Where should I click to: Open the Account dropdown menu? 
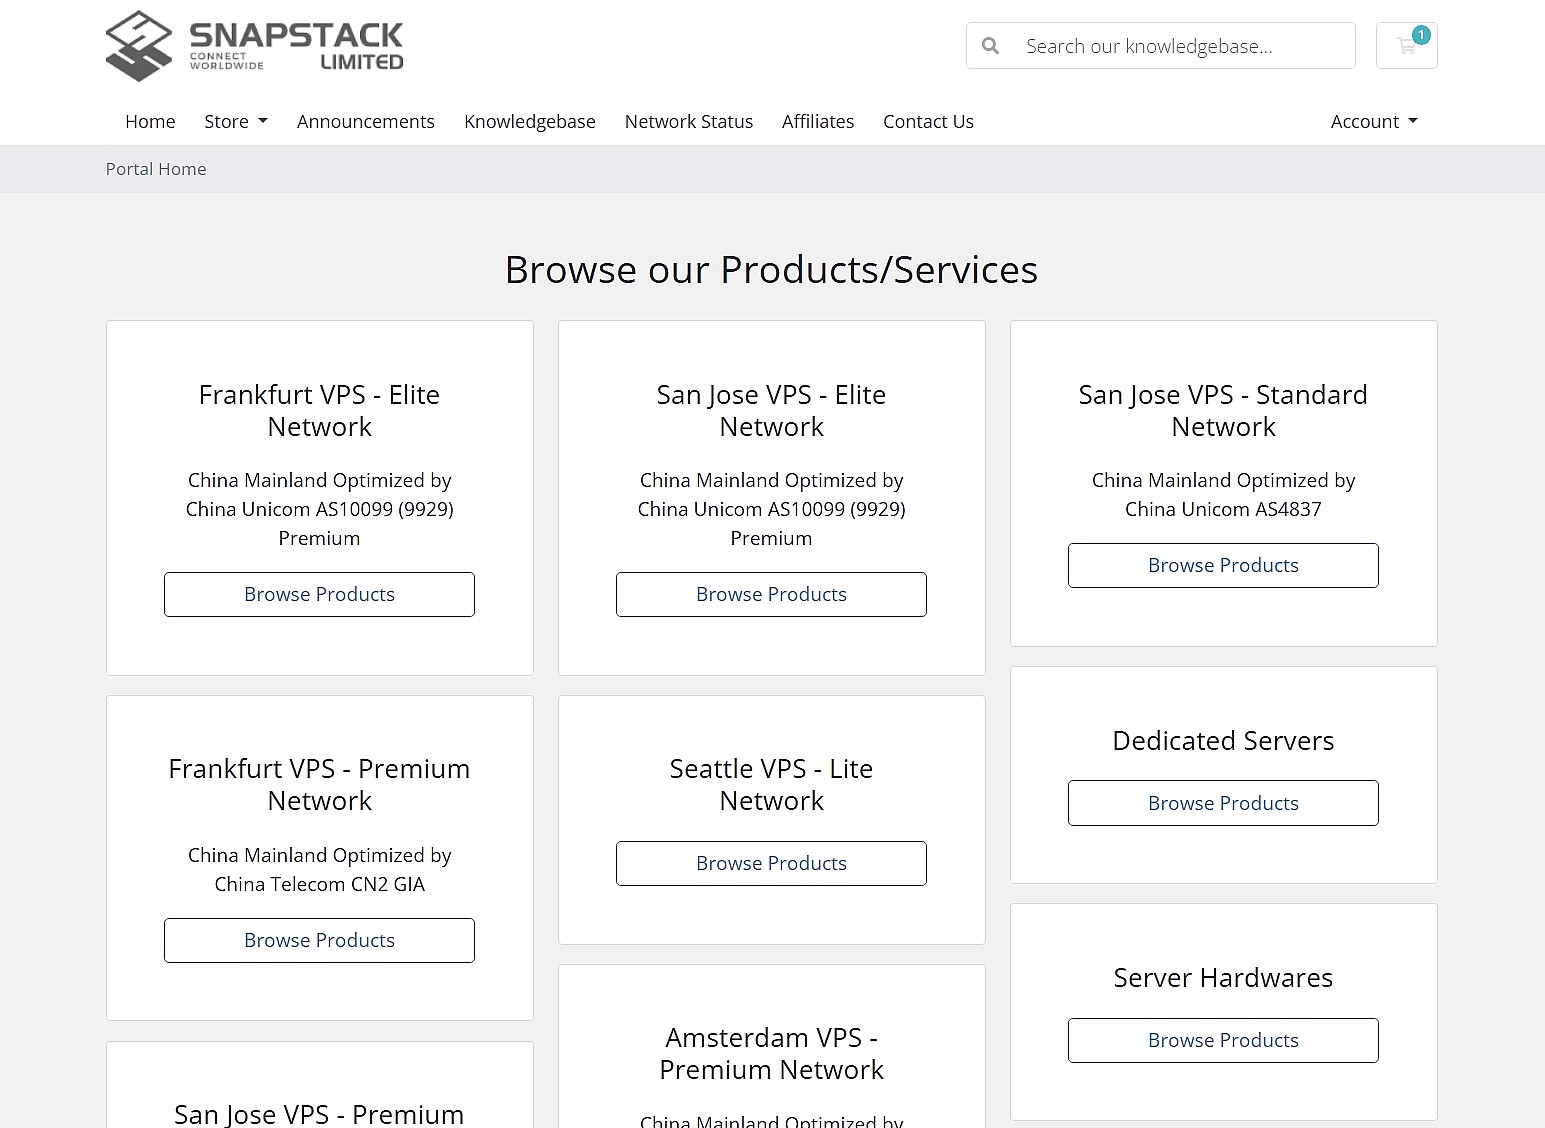1373,121
